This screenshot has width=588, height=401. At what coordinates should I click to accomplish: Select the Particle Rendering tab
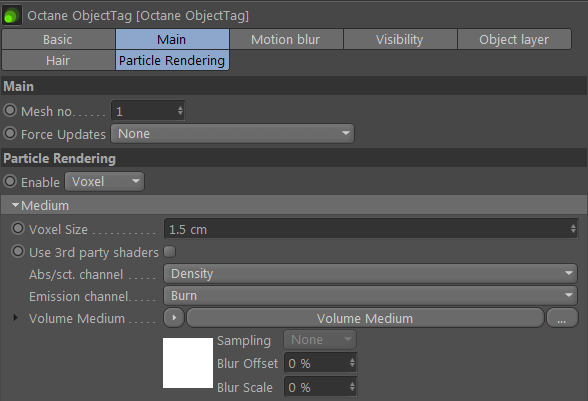click(172, 60)
